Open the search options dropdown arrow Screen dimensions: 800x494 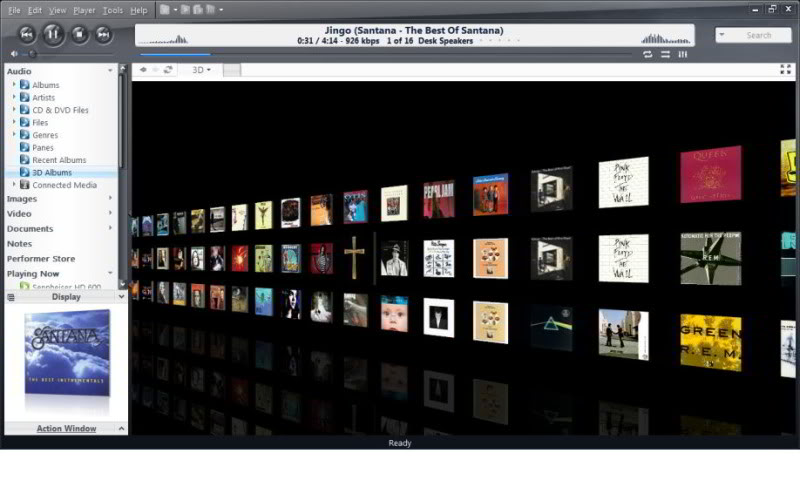(x=721, y=35)
